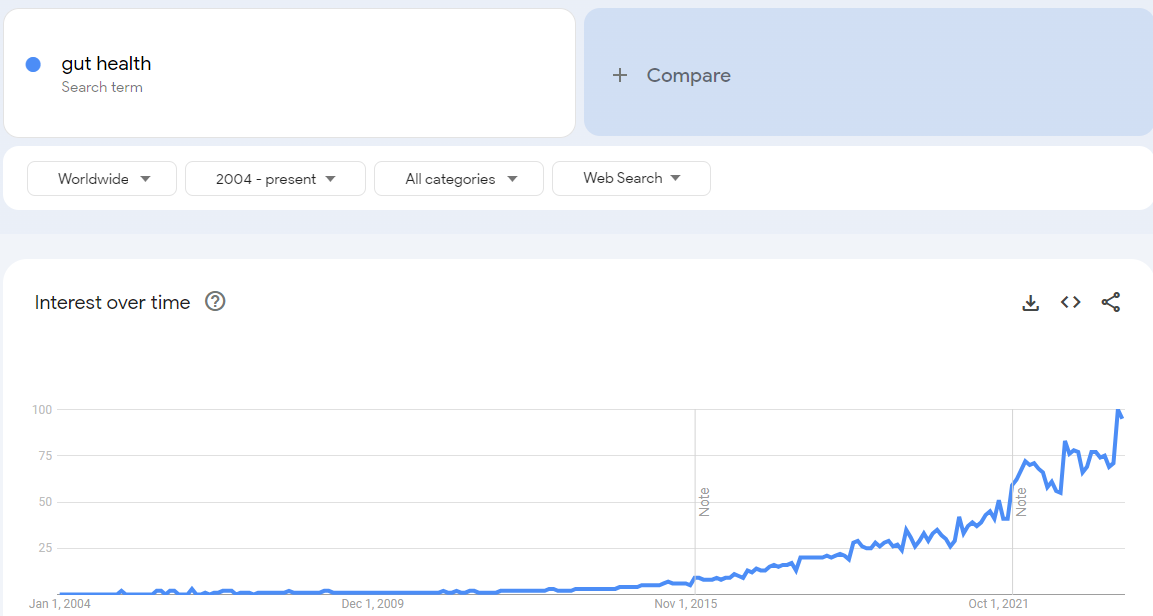Click the Note marker near Nov 2015
Viewport: 1153px width, 616px height.
click(704, 502)
